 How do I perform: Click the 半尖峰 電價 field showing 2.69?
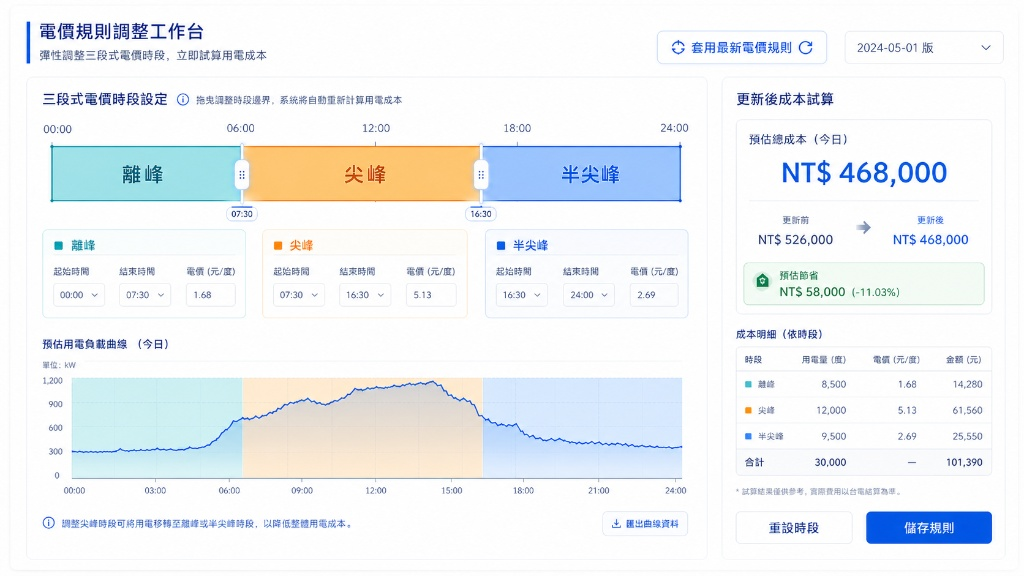[654, 295]
